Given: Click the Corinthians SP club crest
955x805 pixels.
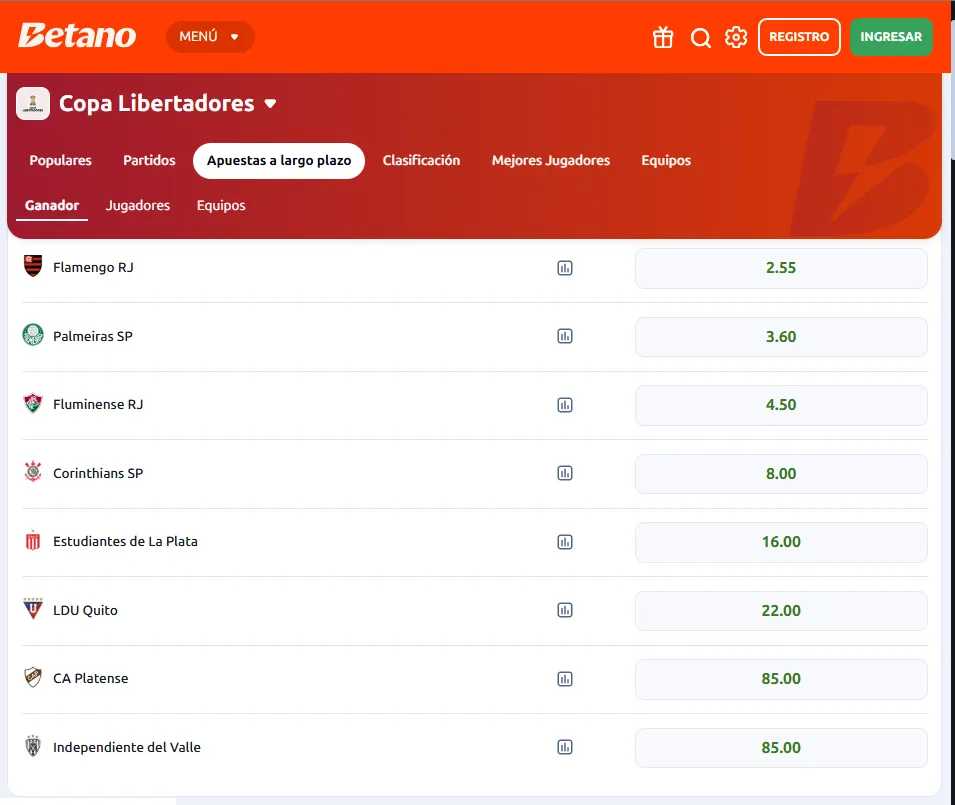Looking at the screenshot, I should point(33,472).
